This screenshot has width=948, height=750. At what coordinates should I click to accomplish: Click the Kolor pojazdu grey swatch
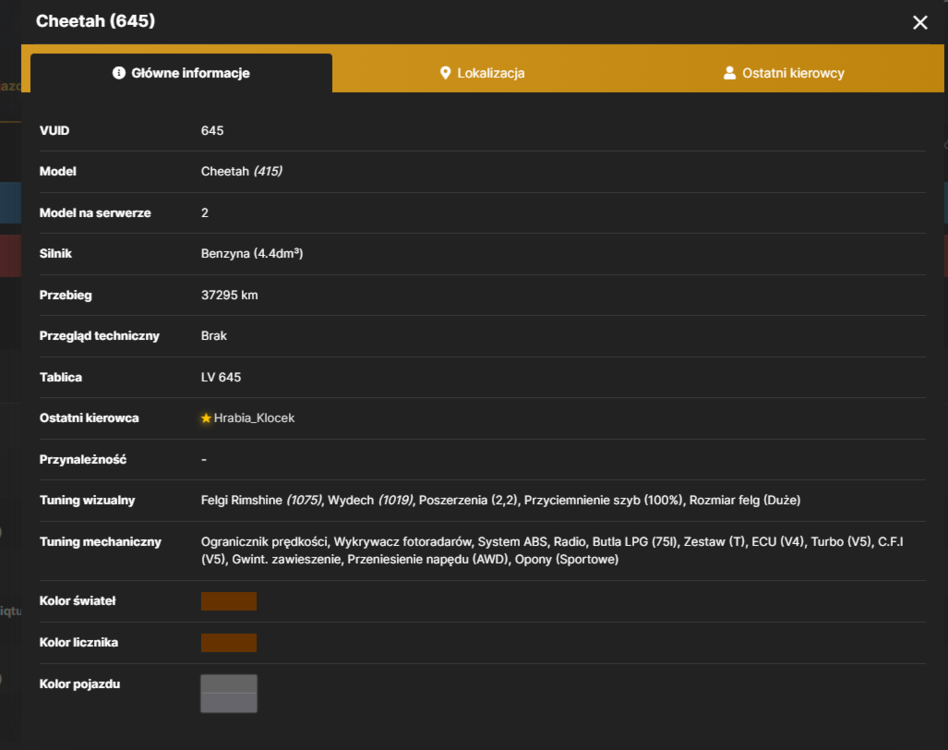coord(229,693)
